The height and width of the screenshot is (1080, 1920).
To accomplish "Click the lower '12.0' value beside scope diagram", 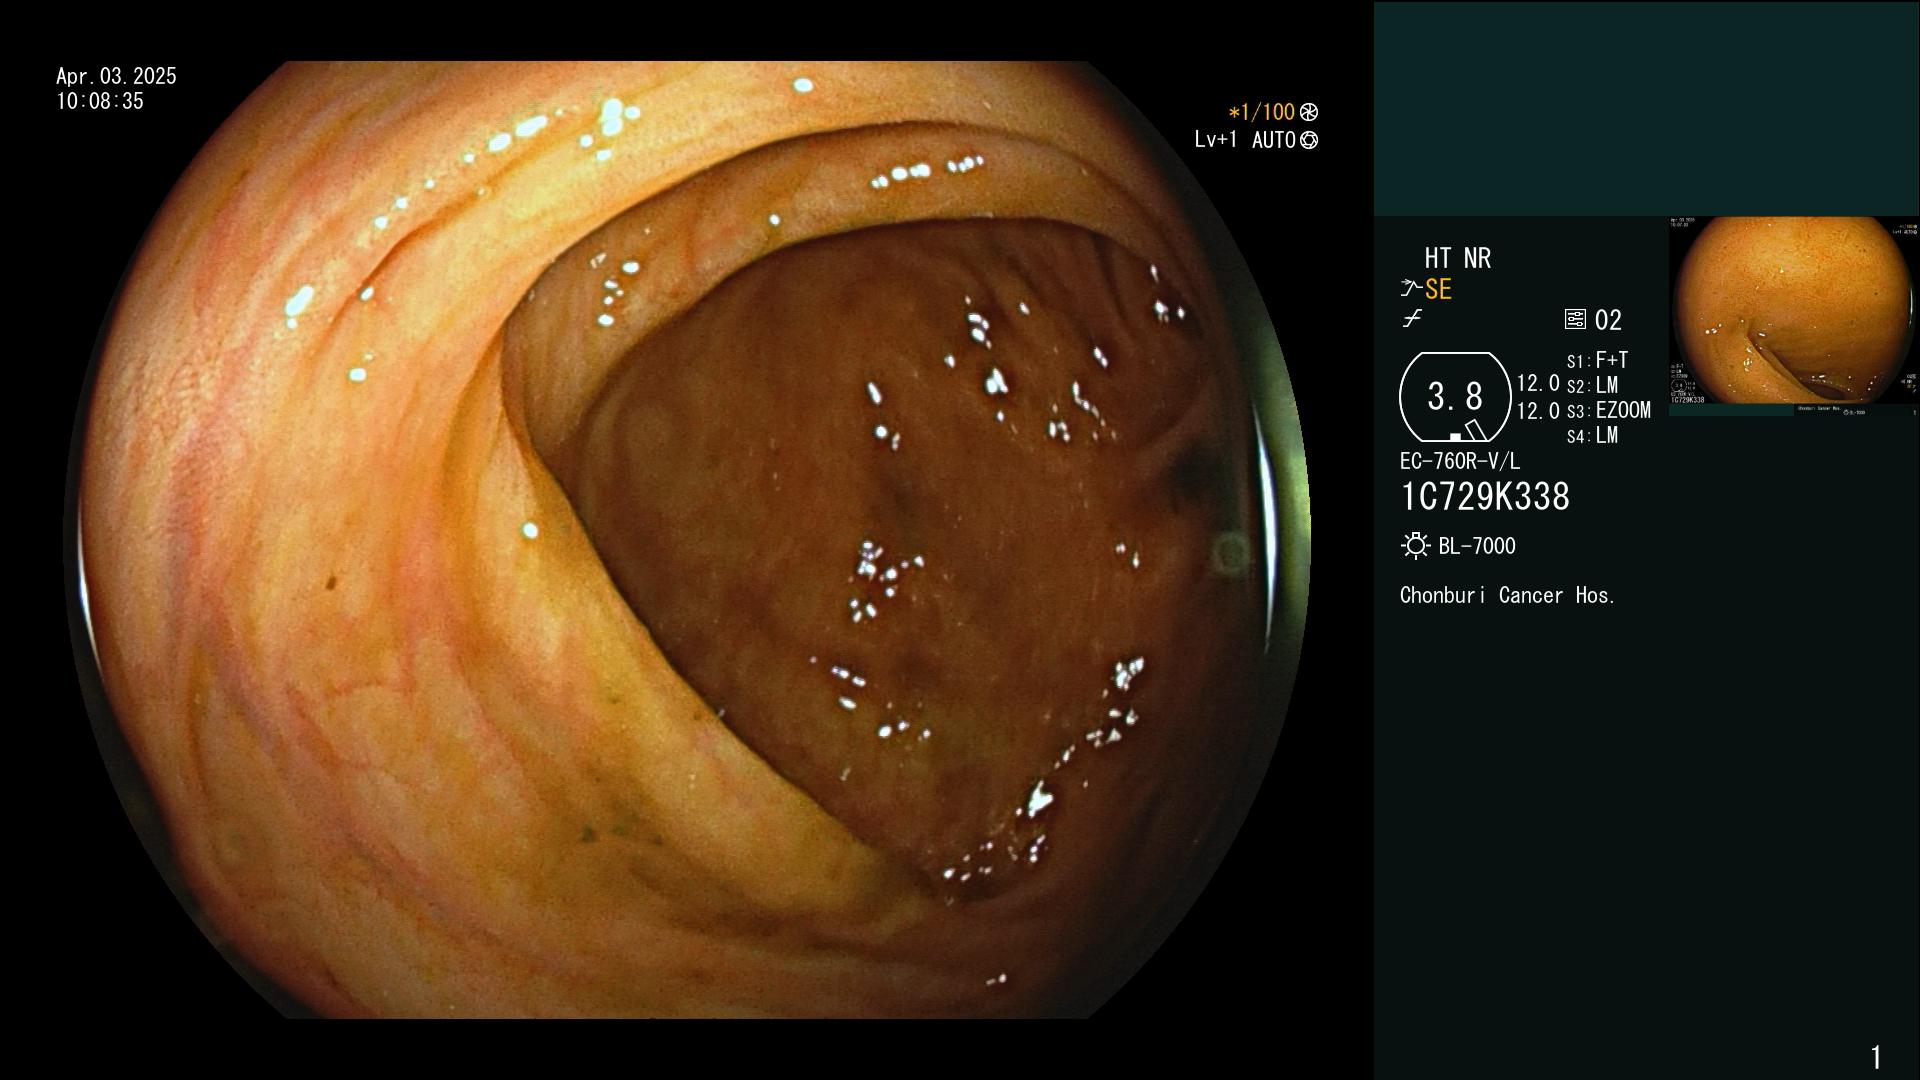I will tap(1538, 410).
